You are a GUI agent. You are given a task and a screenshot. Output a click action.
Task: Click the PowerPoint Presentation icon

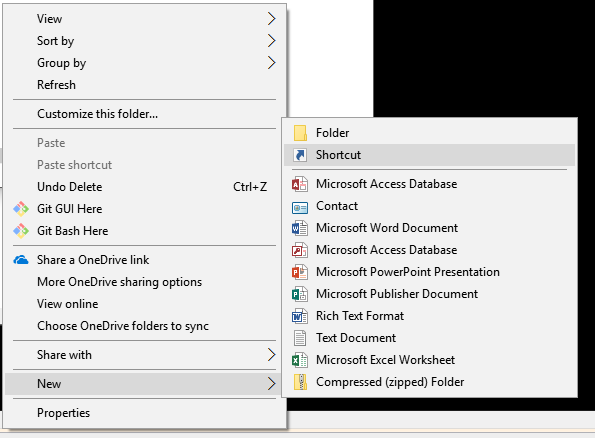tap(300, 272)
